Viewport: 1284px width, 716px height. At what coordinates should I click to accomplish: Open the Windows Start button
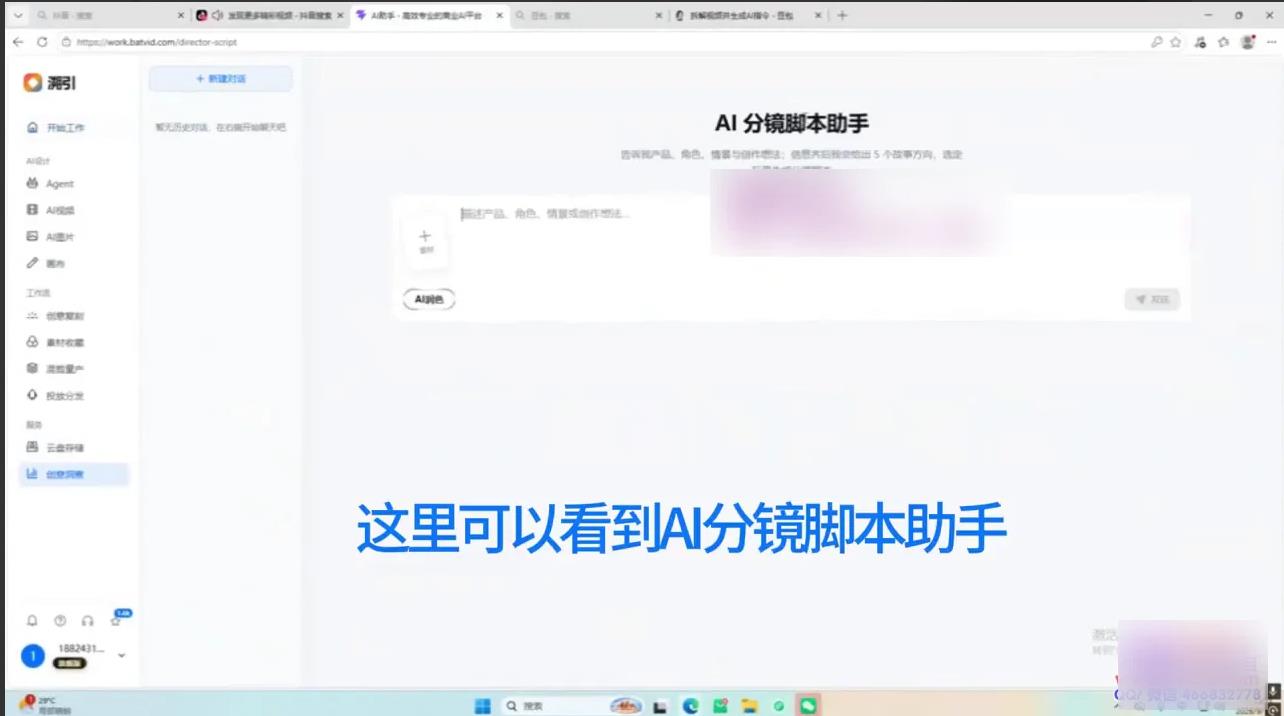click(483, 705)
